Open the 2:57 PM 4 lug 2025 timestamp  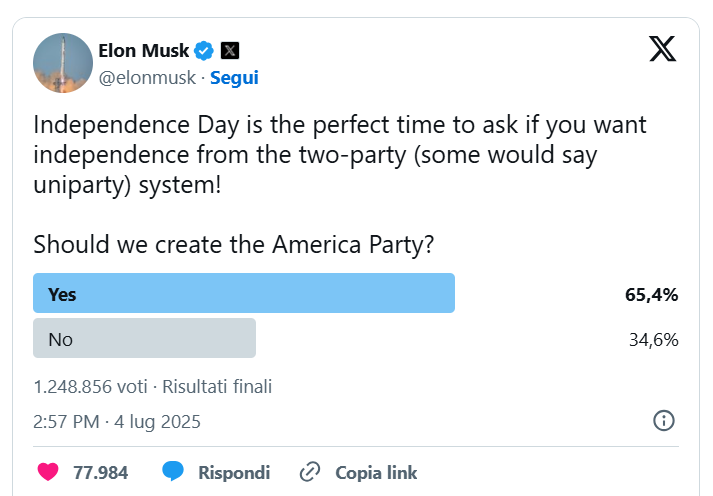click(x=117, y=422)
